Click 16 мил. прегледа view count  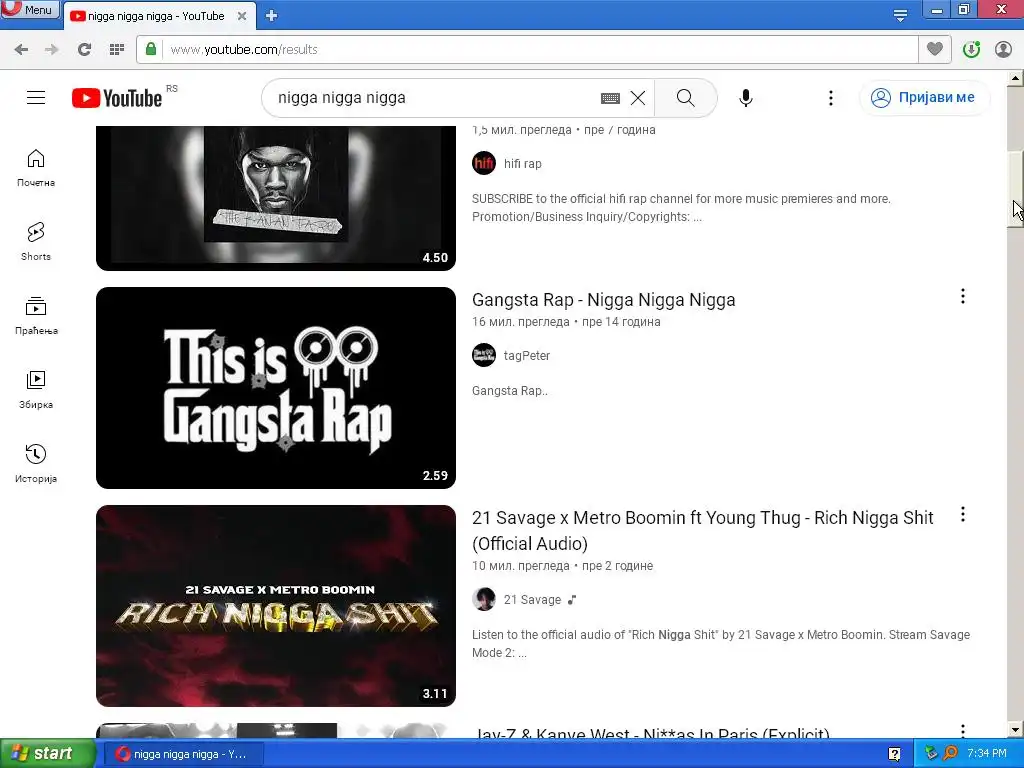pos(520,322)
